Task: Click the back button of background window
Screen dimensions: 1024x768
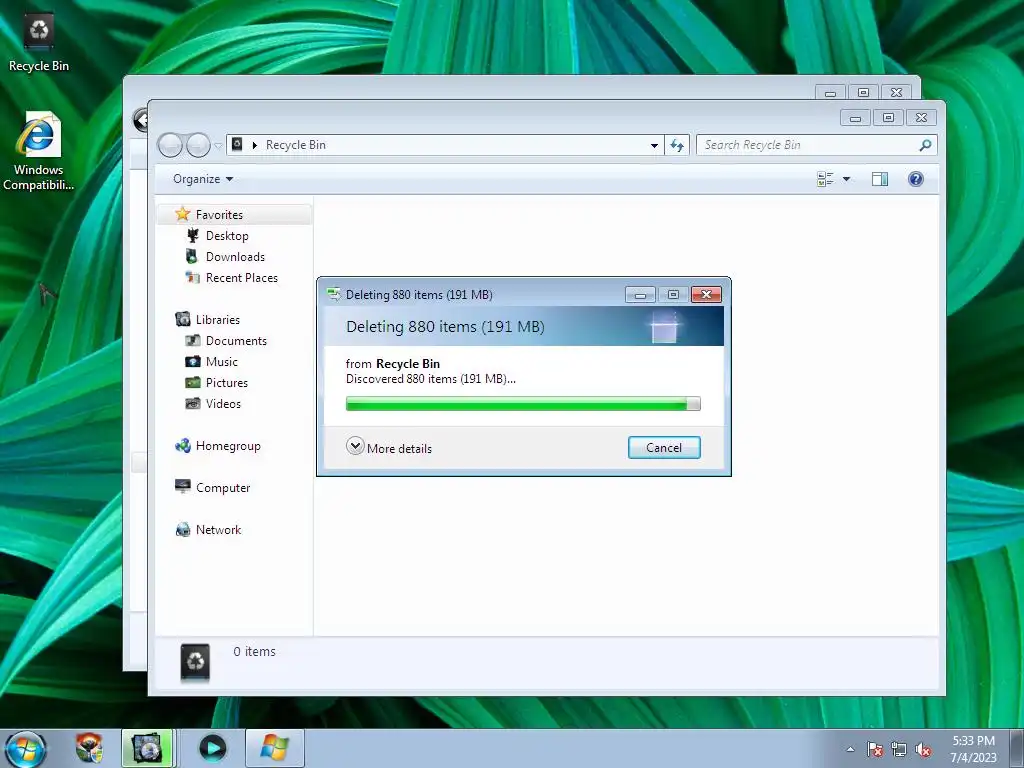Action: coord(139,120)
